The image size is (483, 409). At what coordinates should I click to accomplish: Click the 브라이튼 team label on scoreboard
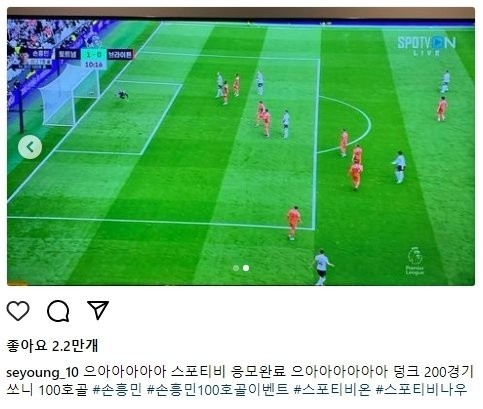(120, 54)
